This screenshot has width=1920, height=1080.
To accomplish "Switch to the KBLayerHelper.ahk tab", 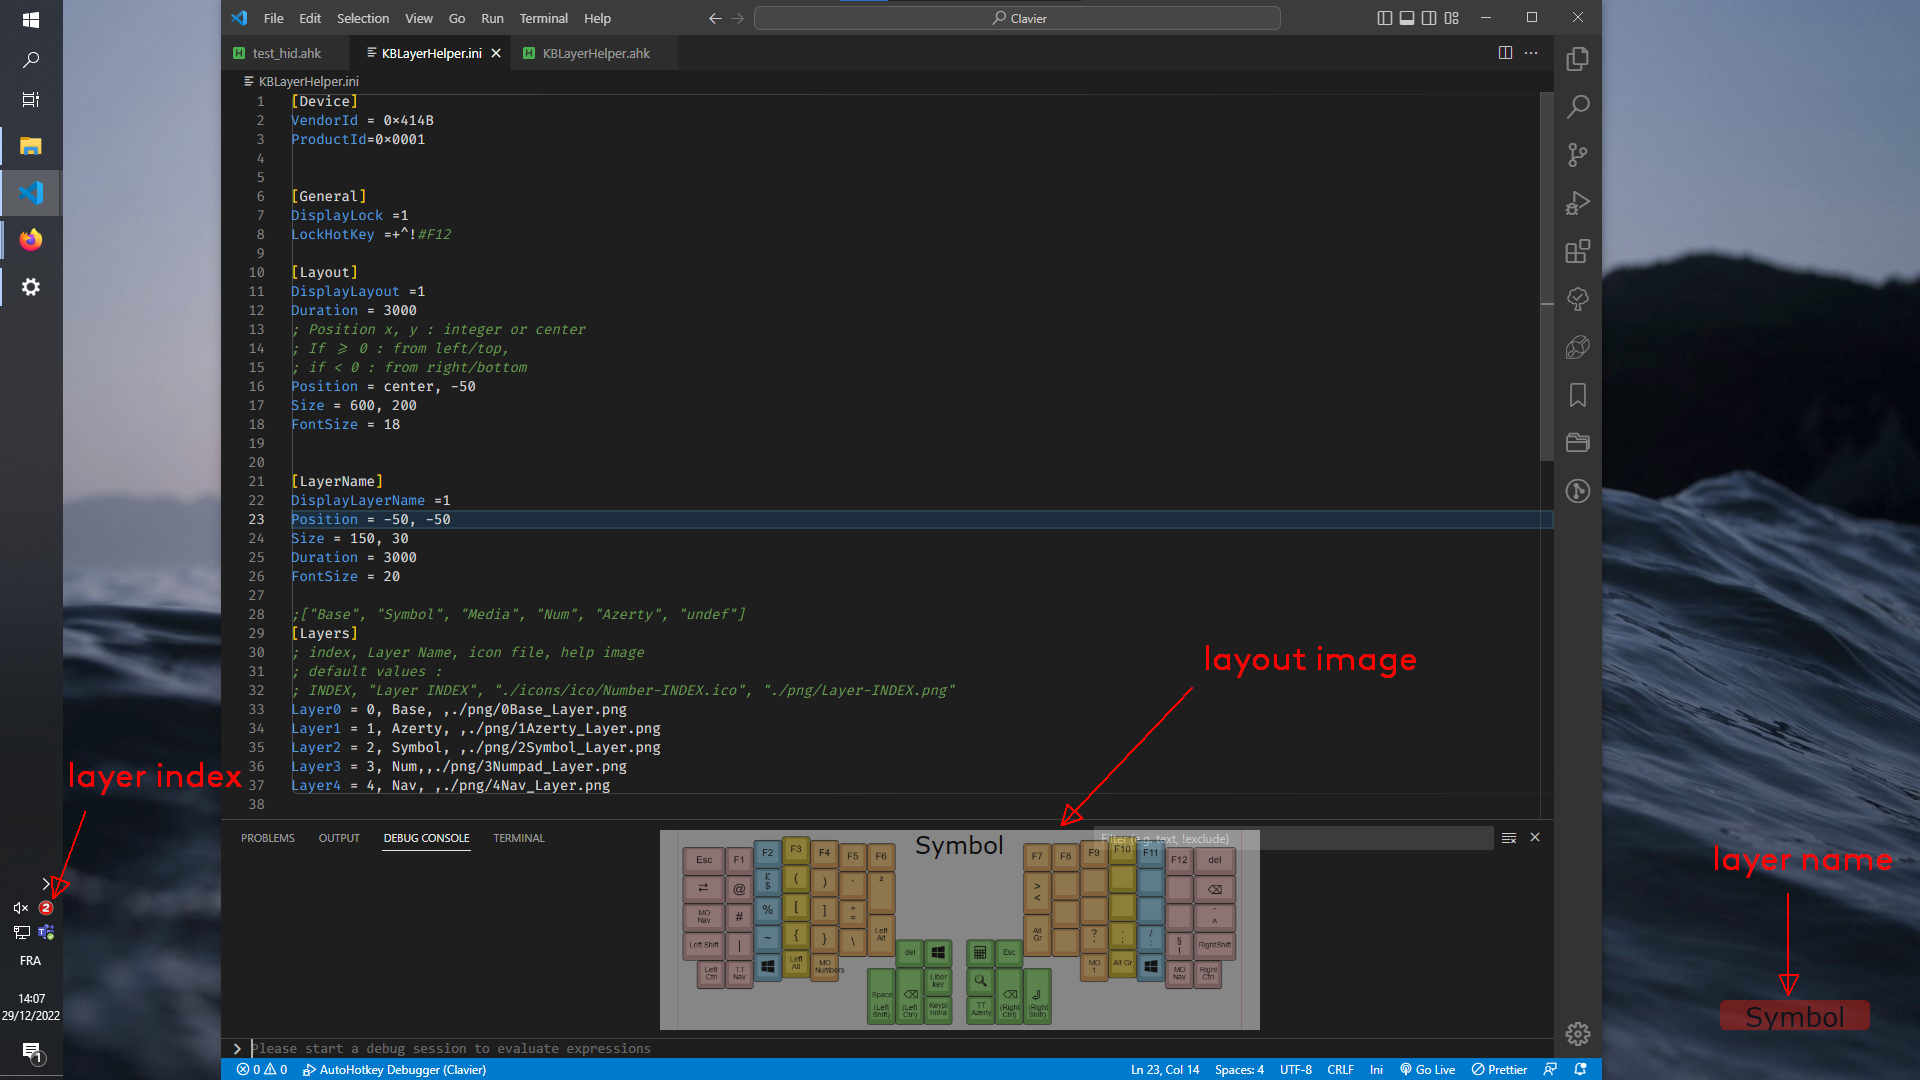I will point(595,53).
